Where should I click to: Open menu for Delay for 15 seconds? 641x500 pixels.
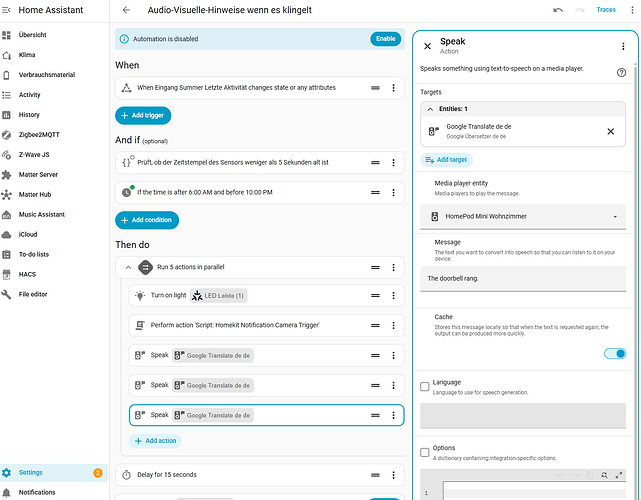[393, 475]
